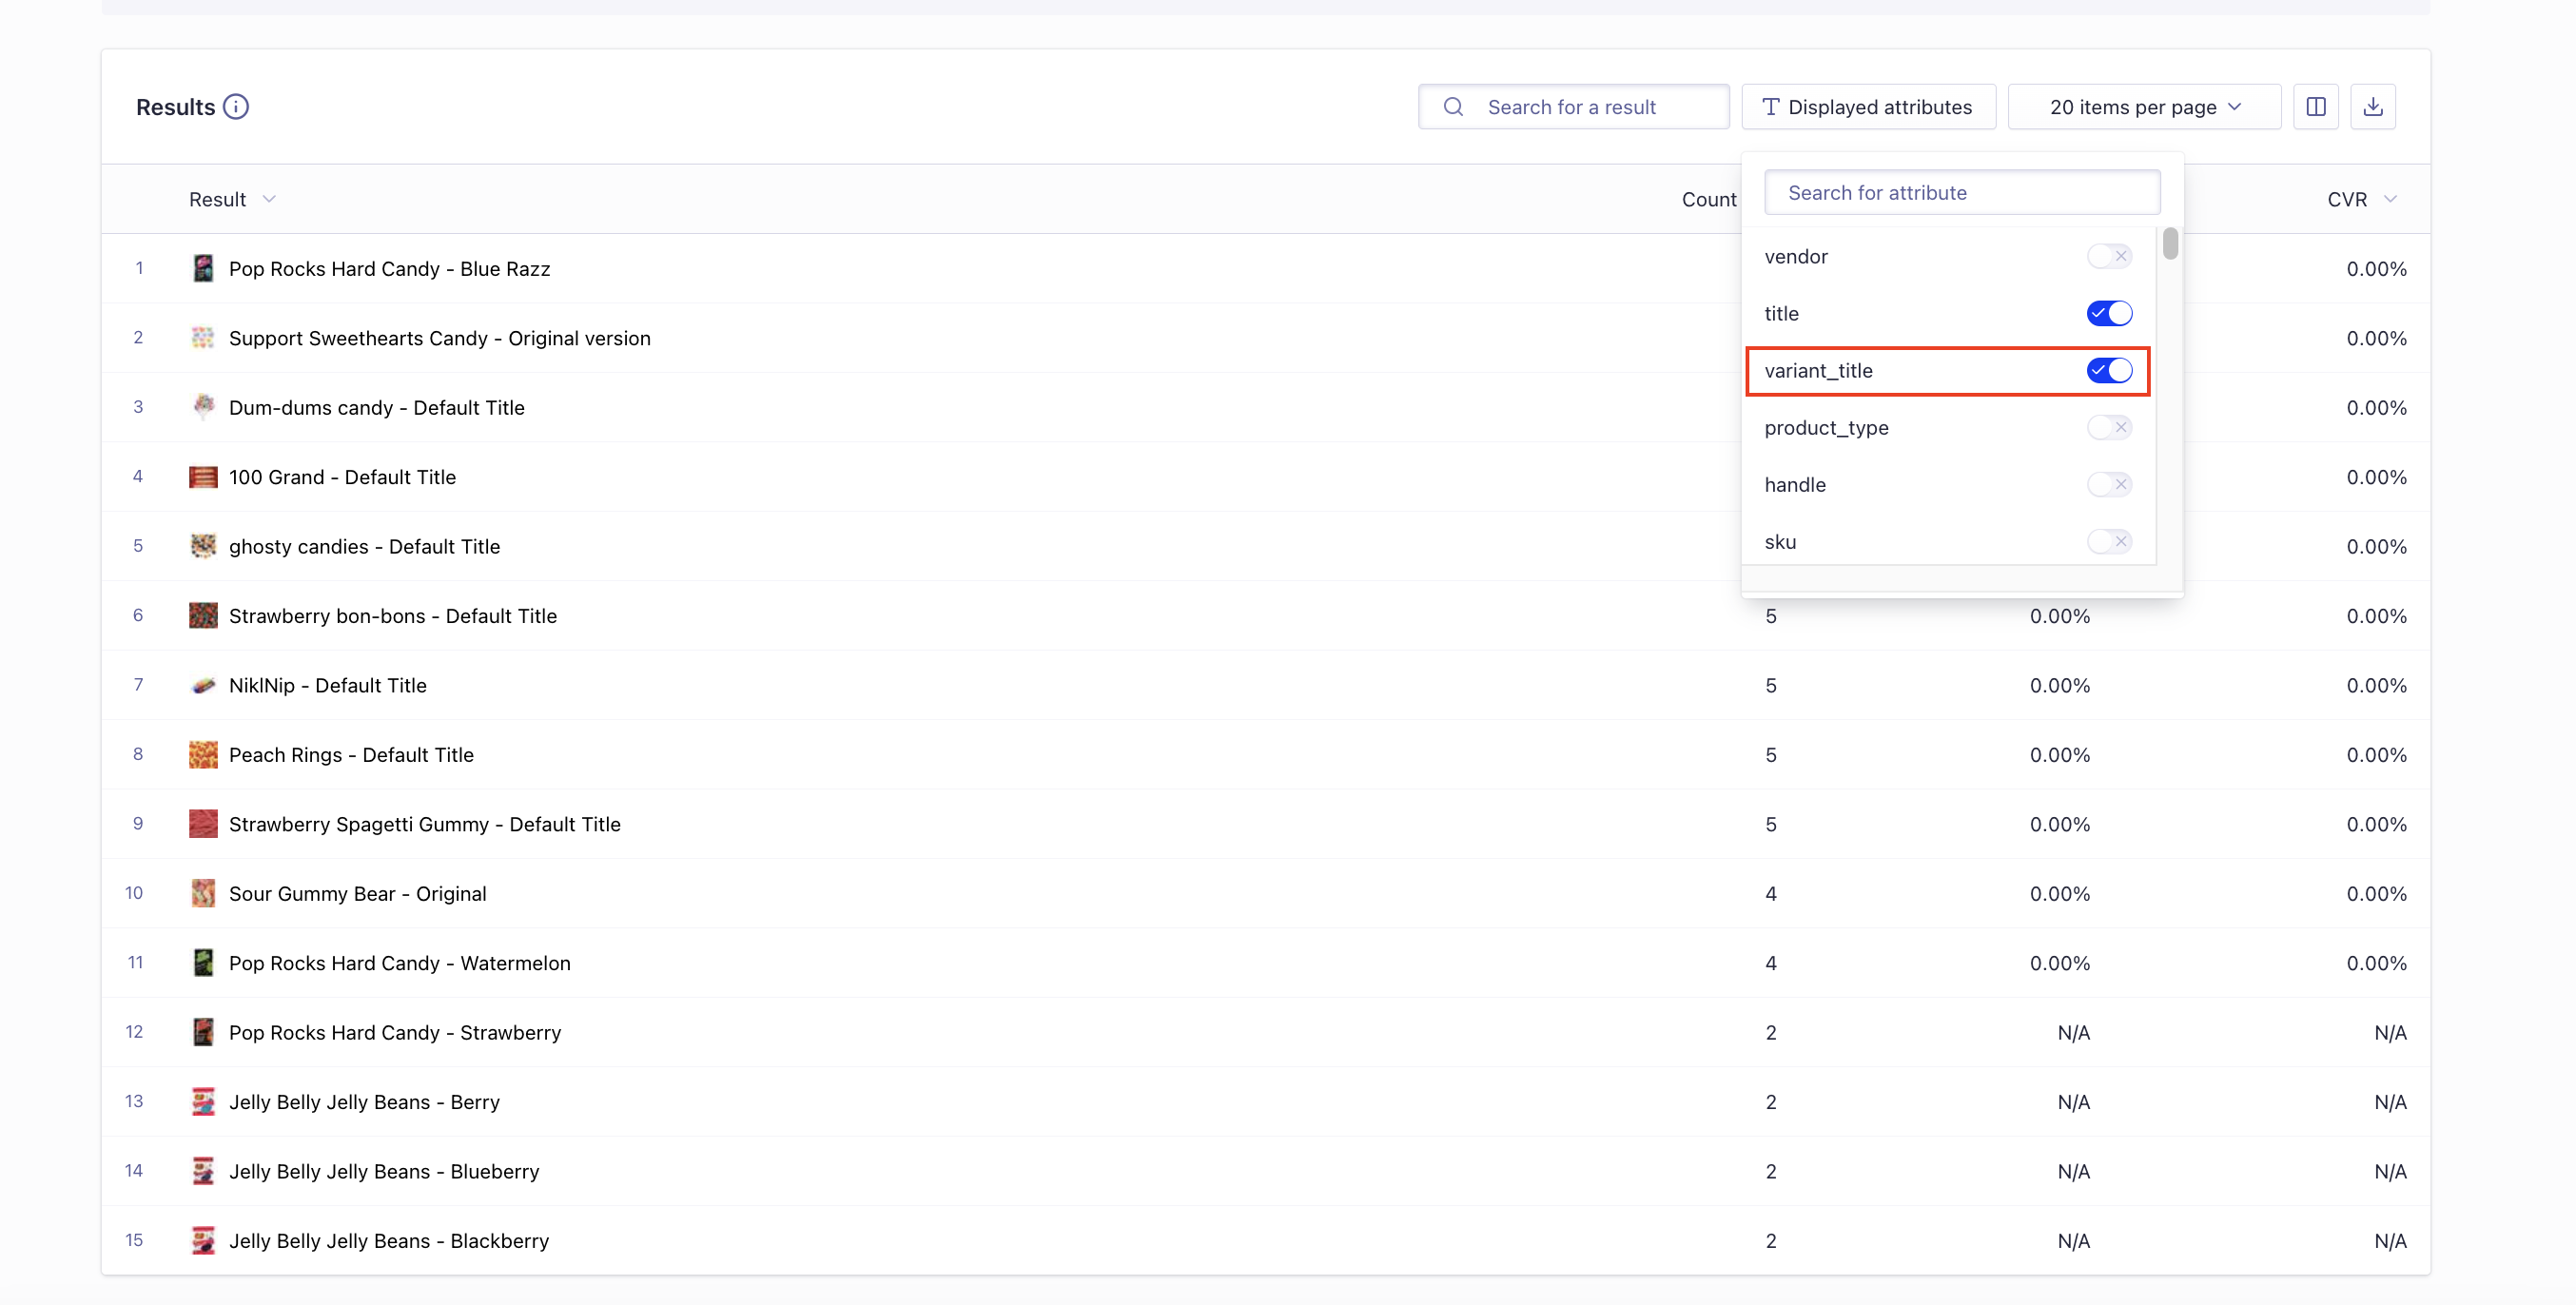The height and width of the screenshot is (1305, 2576).
Task: Click the CVR value in Peach Rings row
Action: 2376,755
